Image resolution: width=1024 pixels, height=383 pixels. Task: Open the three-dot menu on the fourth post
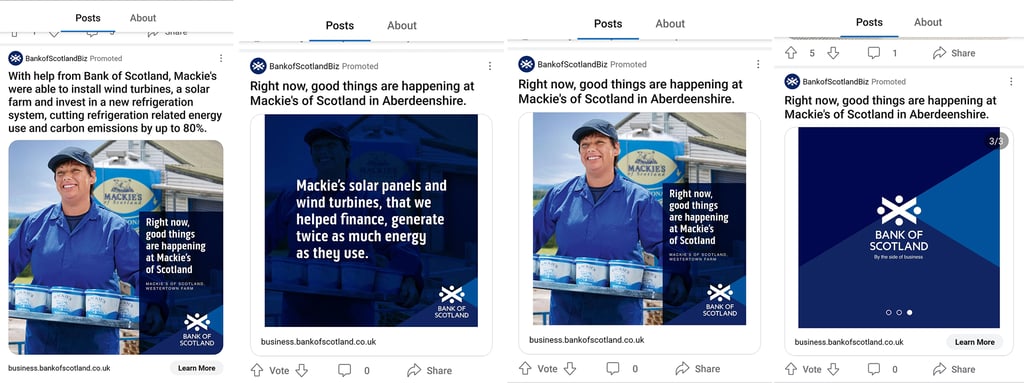point(1012,82)
